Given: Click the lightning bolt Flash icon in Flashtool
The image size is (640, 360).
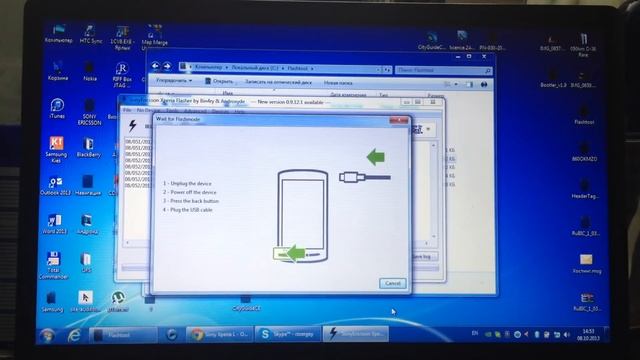Looking at the screenshot, I should [x=132, y=125].
